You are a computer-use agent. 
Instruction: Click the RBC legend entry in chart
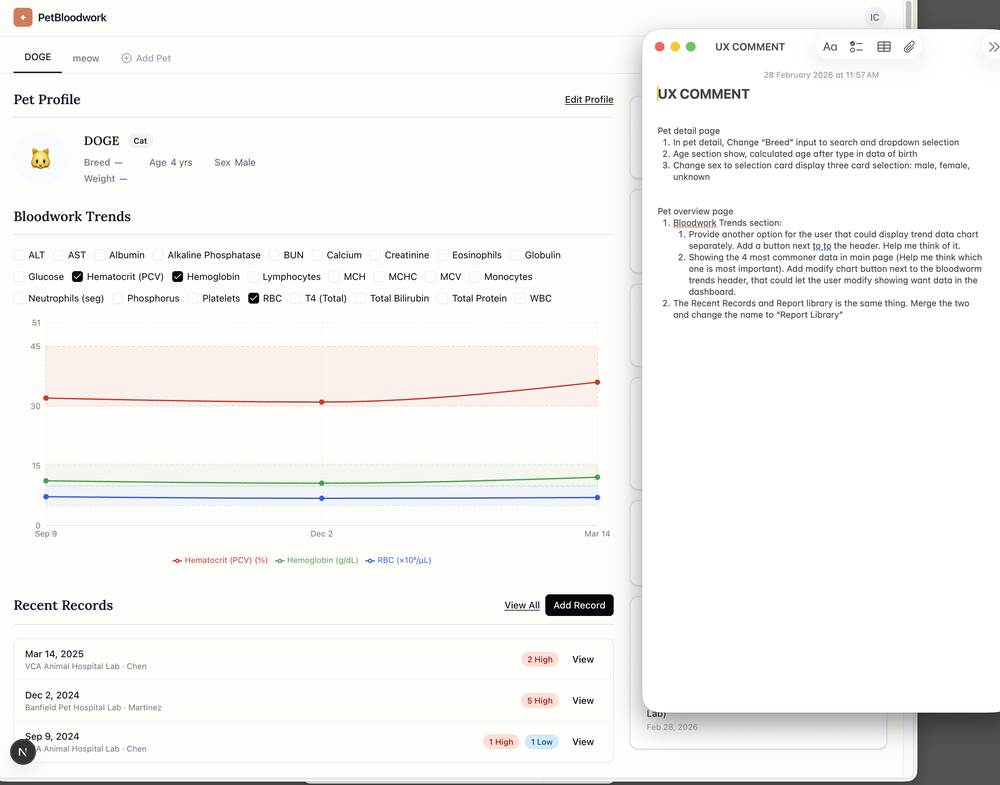399,560
